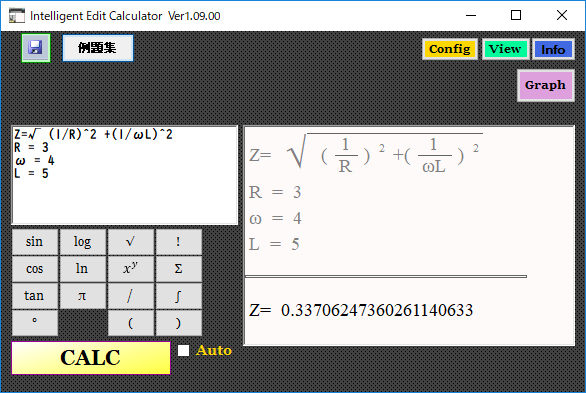This screenshot has height=393, width=586.
Task: Insert the square root √ symbol
Action: (131, 242)
